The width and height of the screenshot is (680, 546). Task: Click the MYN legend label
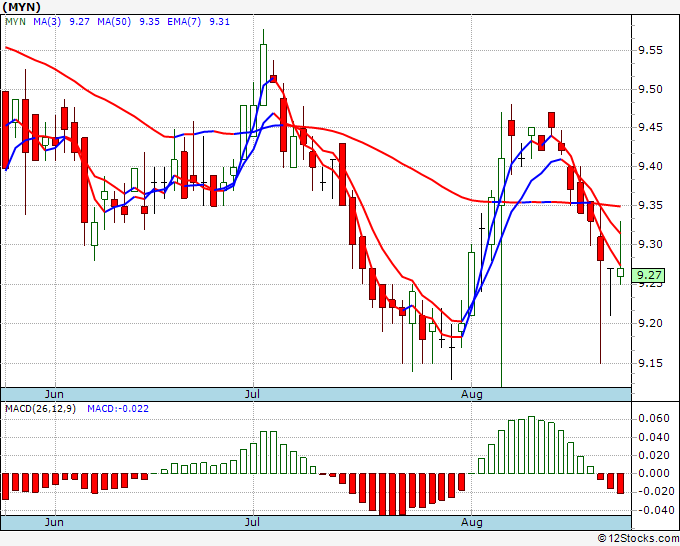pyautogui.click(x=15, y=21)
